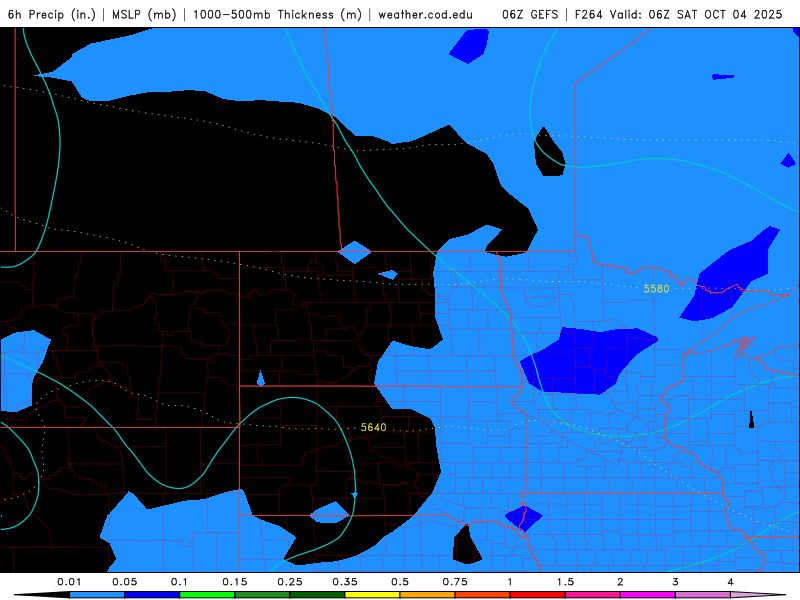The width and height of the screenshot is (800, 600).
Task: Select the '1000-500mb Thickness (m)' header text
Action: coord(277,14)
